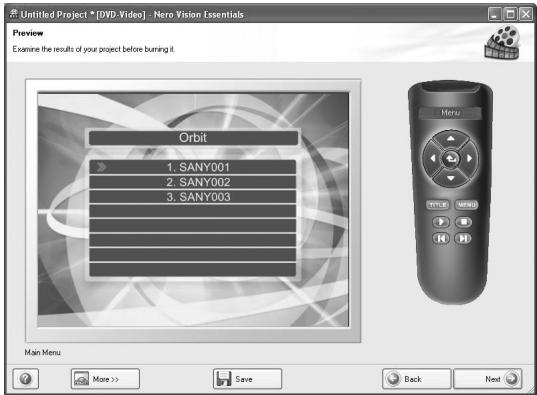Screen dimensions: 537x395
Task: Click the stop button on the remote
Action: (x=463, y=222)
